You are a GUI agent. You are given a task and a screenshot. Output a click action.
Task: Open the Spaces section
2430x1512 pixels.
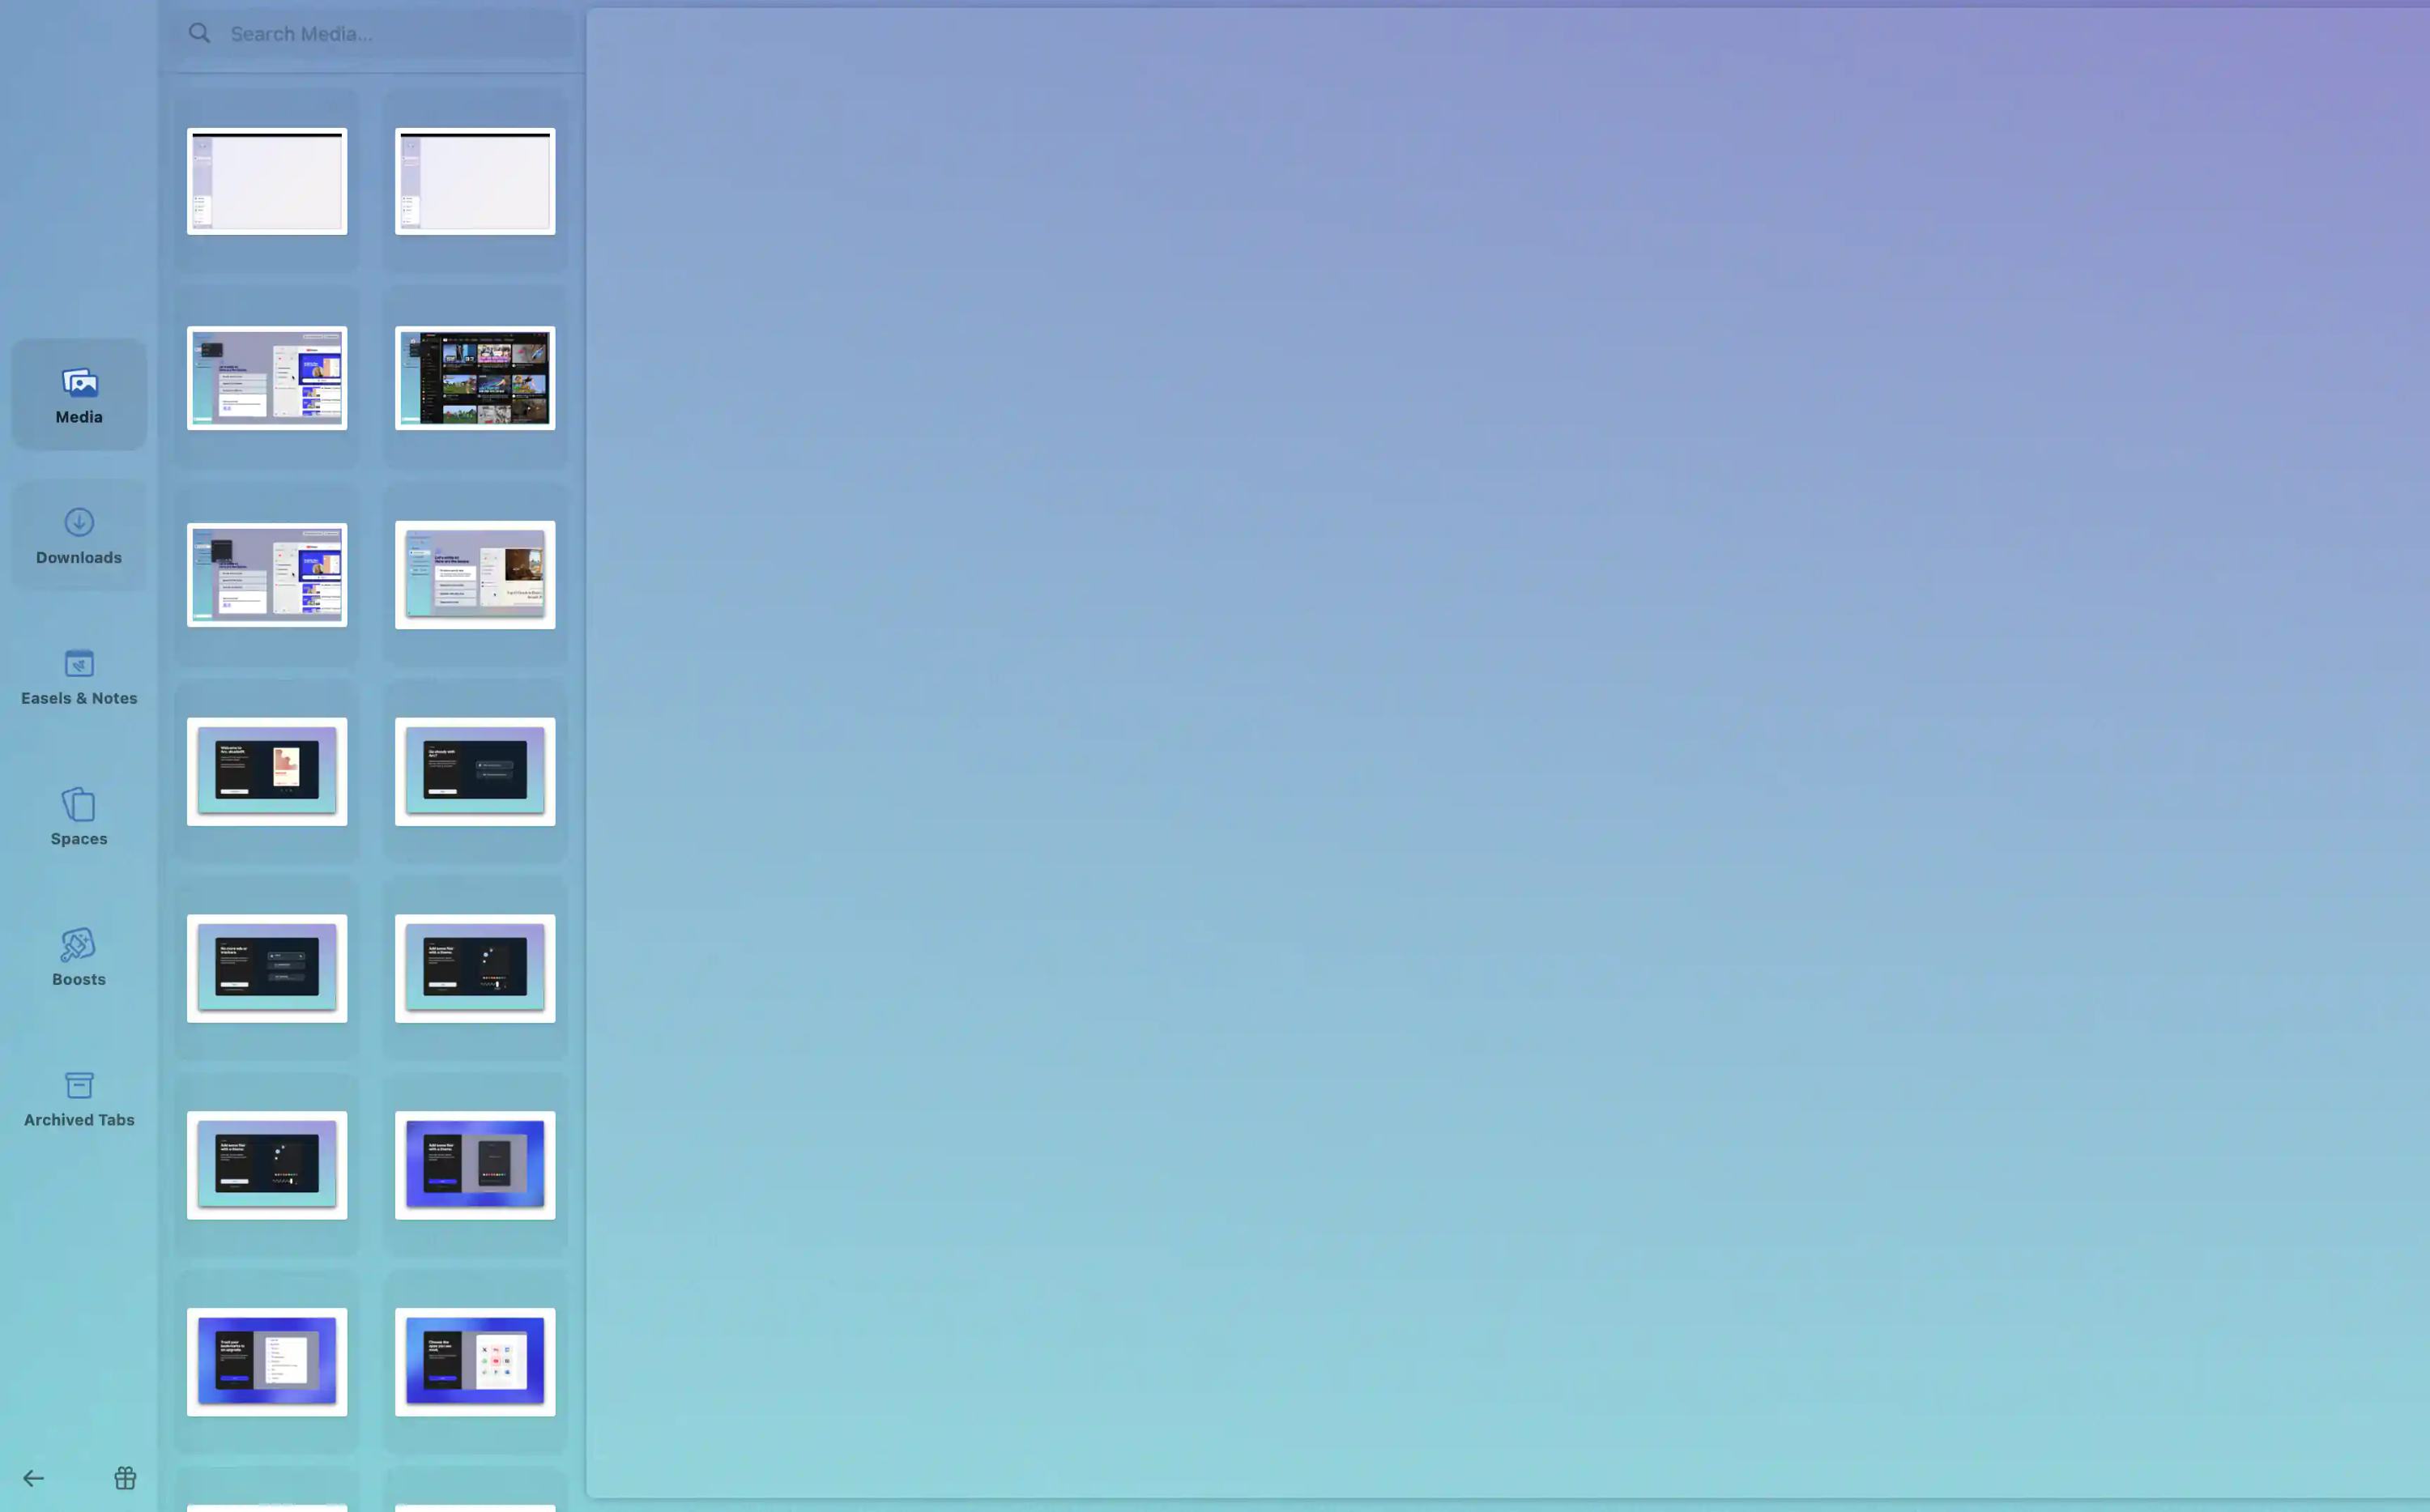coord(79,817)
